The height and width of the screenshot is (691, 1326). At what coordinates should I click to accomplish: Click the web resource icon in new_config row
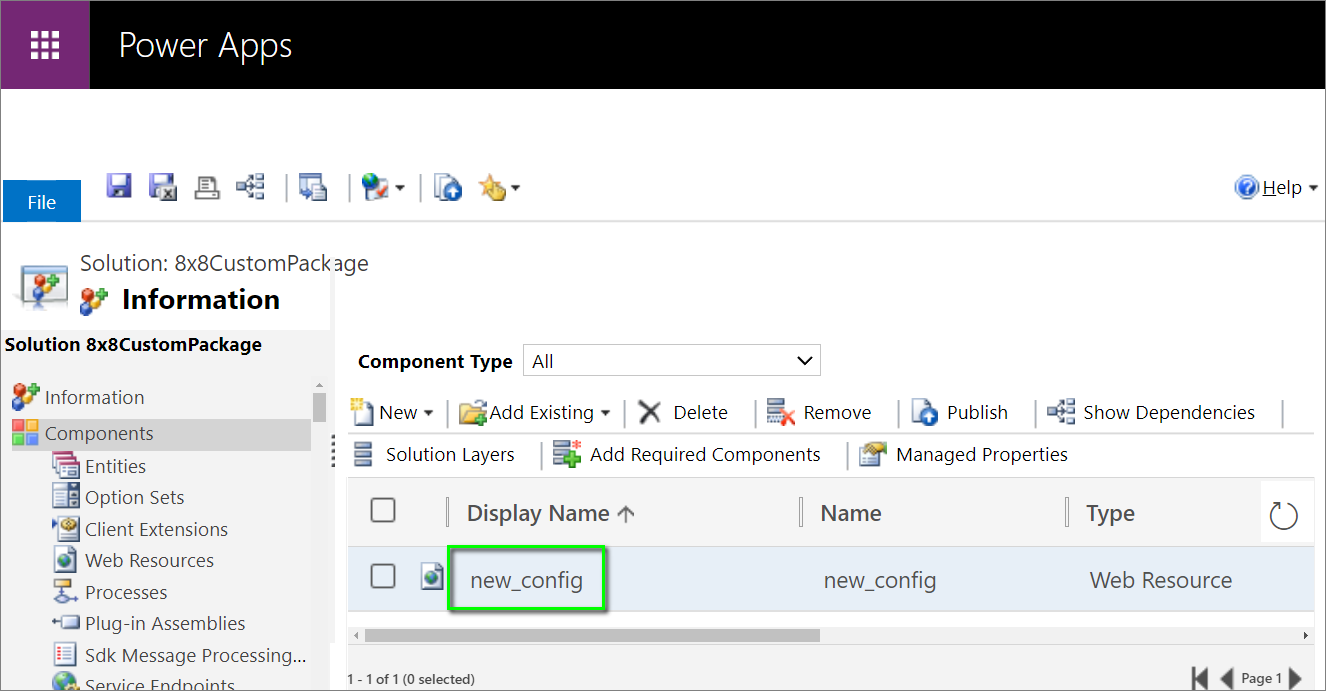pos(432,576)
